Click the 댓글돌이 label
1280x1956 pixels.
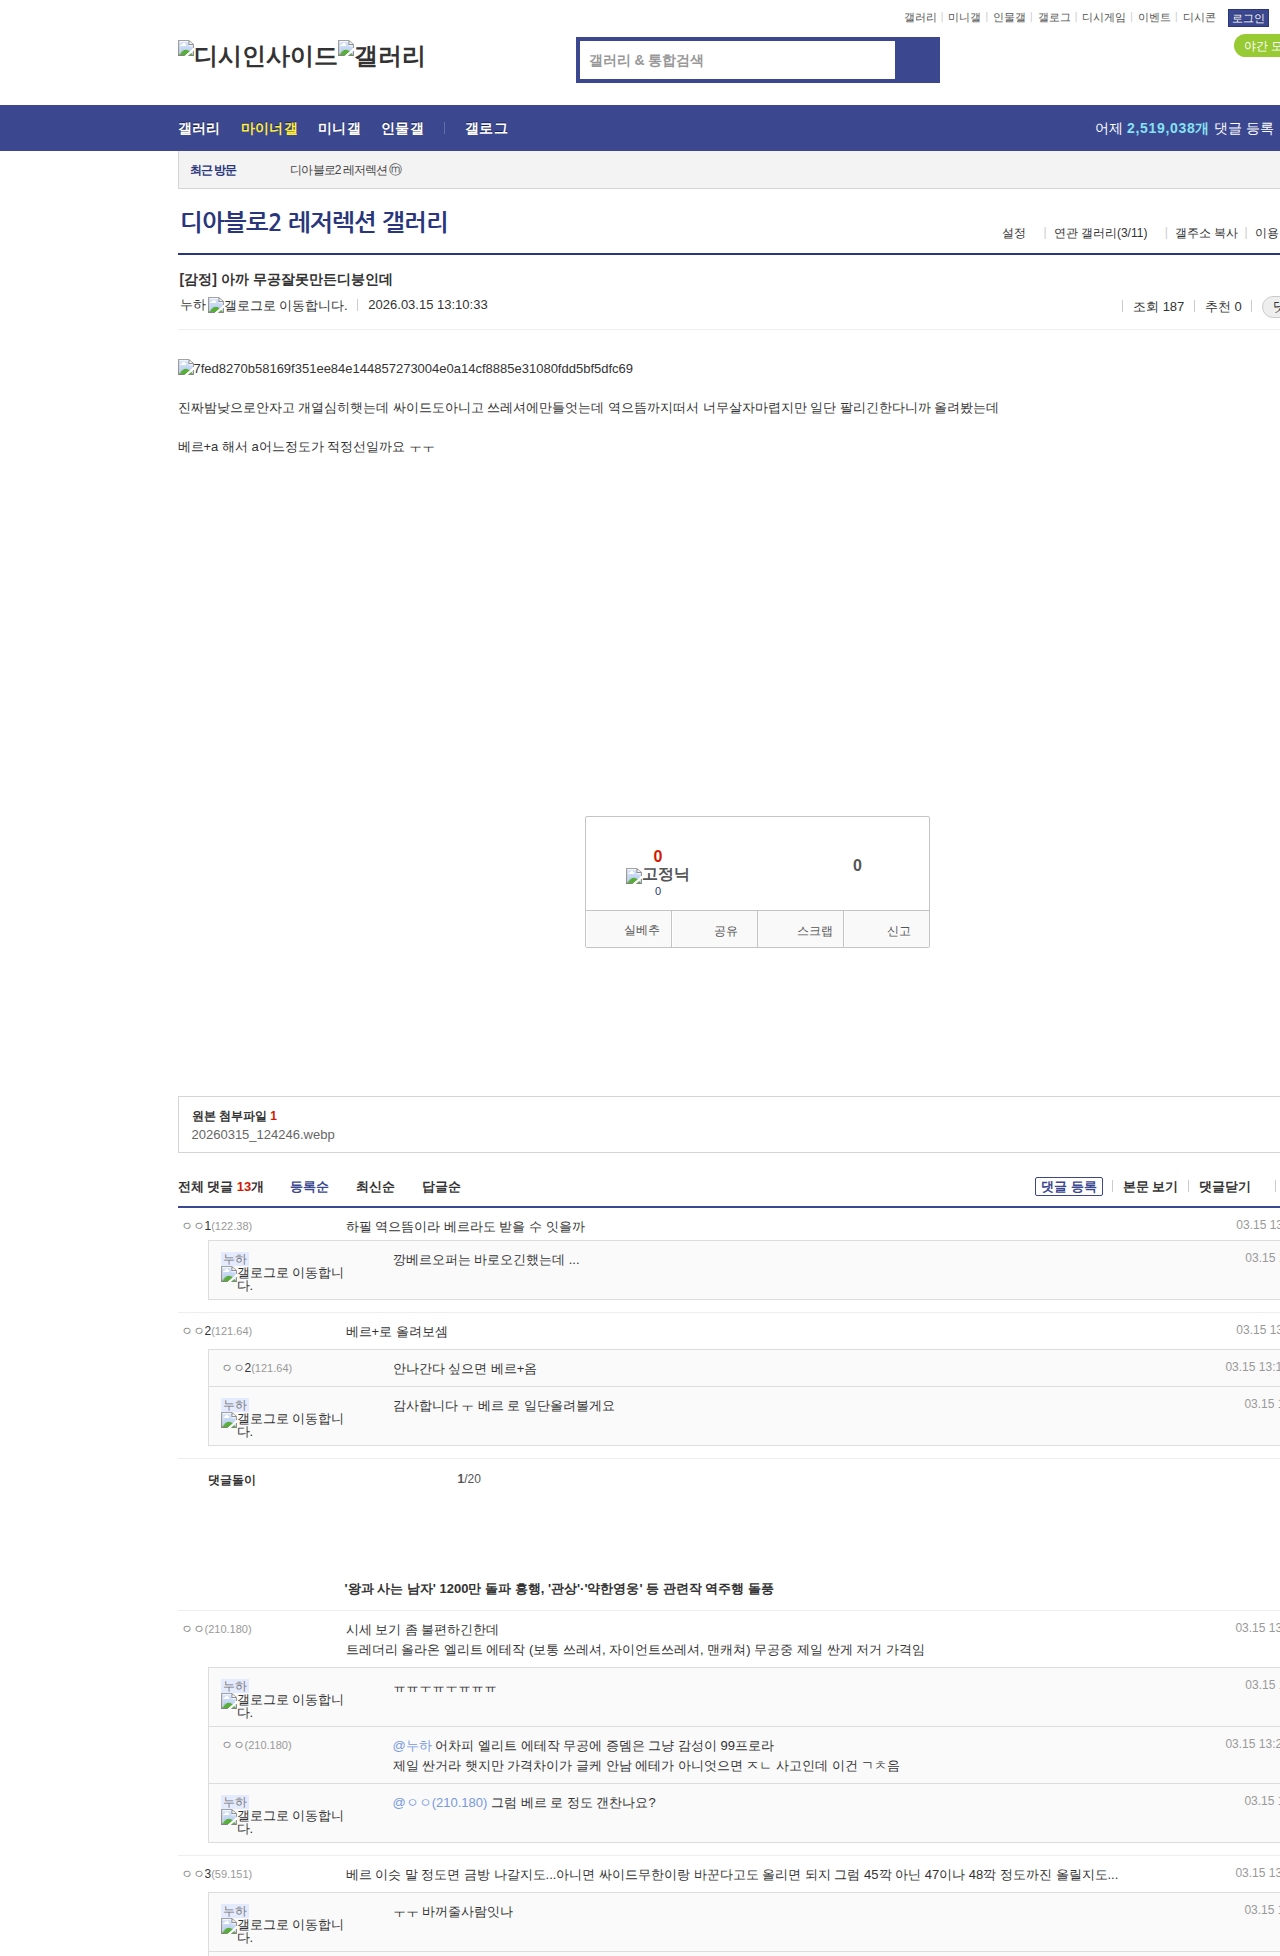(232, 1480)
